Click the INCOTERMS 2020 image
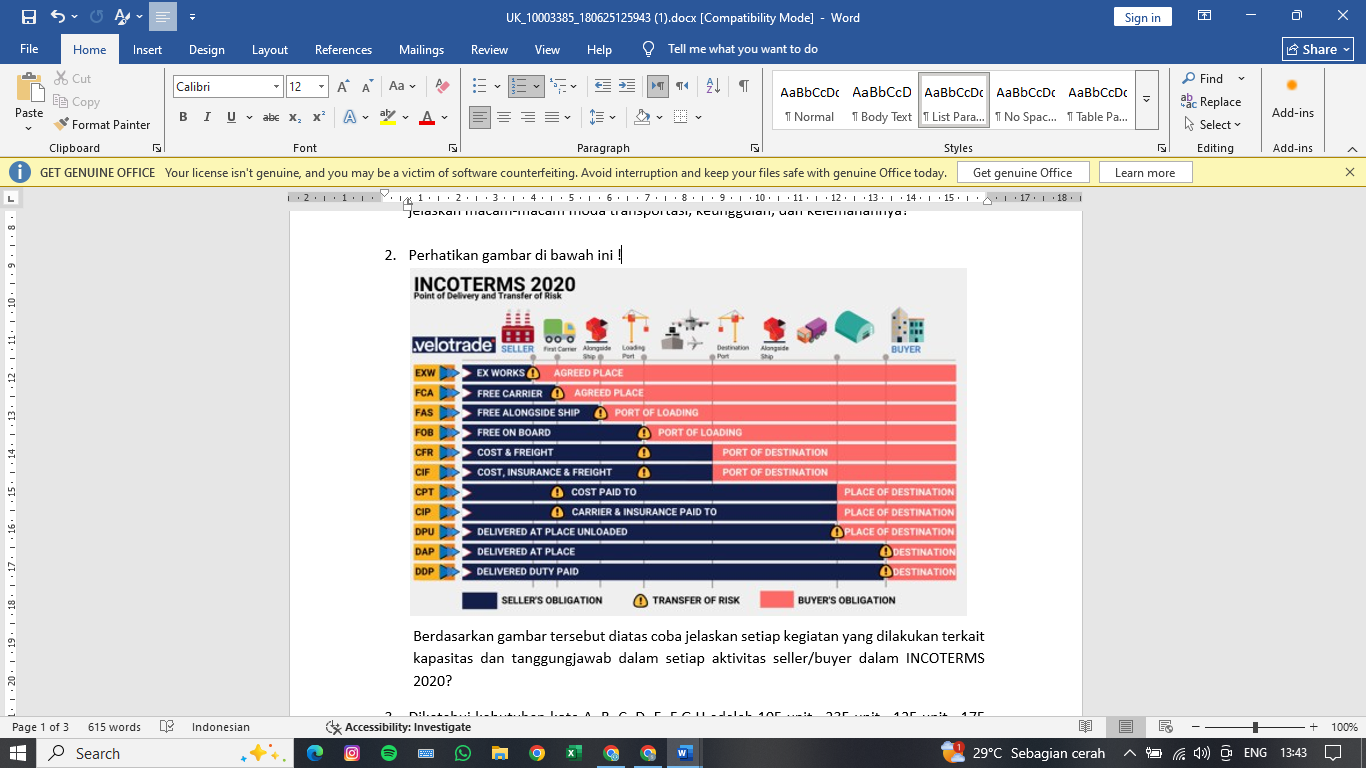Screen dimensions: 1366x768 [x=688, y=441]
